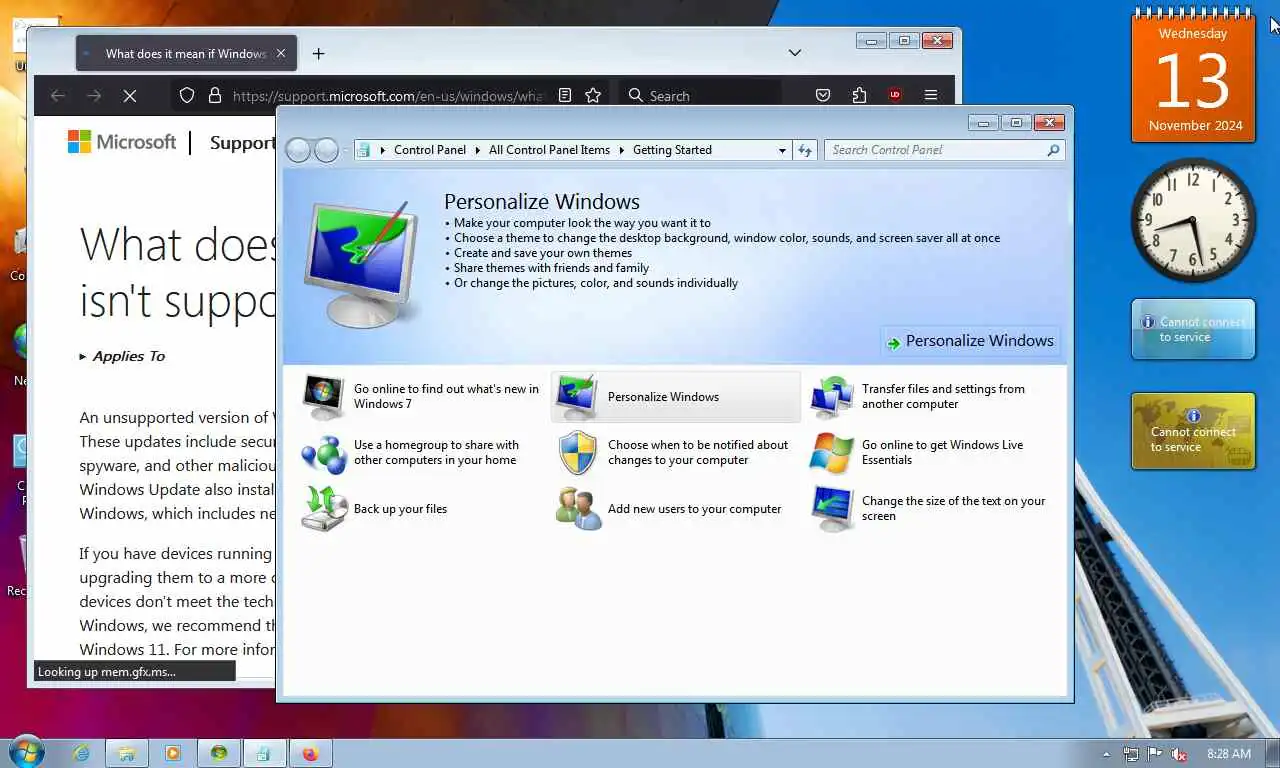The height and width of the screenshot is (768, 1280).
Task: Open the Save to Pocket icon
Action: [823, 96]
